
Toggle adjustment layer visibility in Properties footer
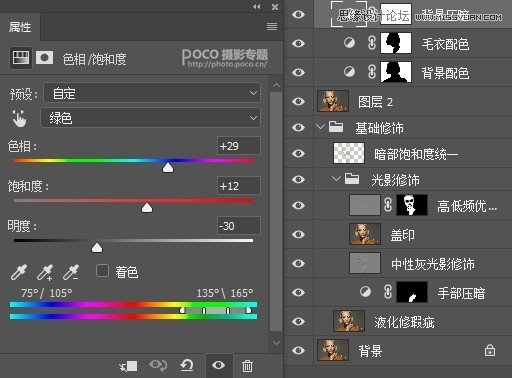click(x=218, y=365)
